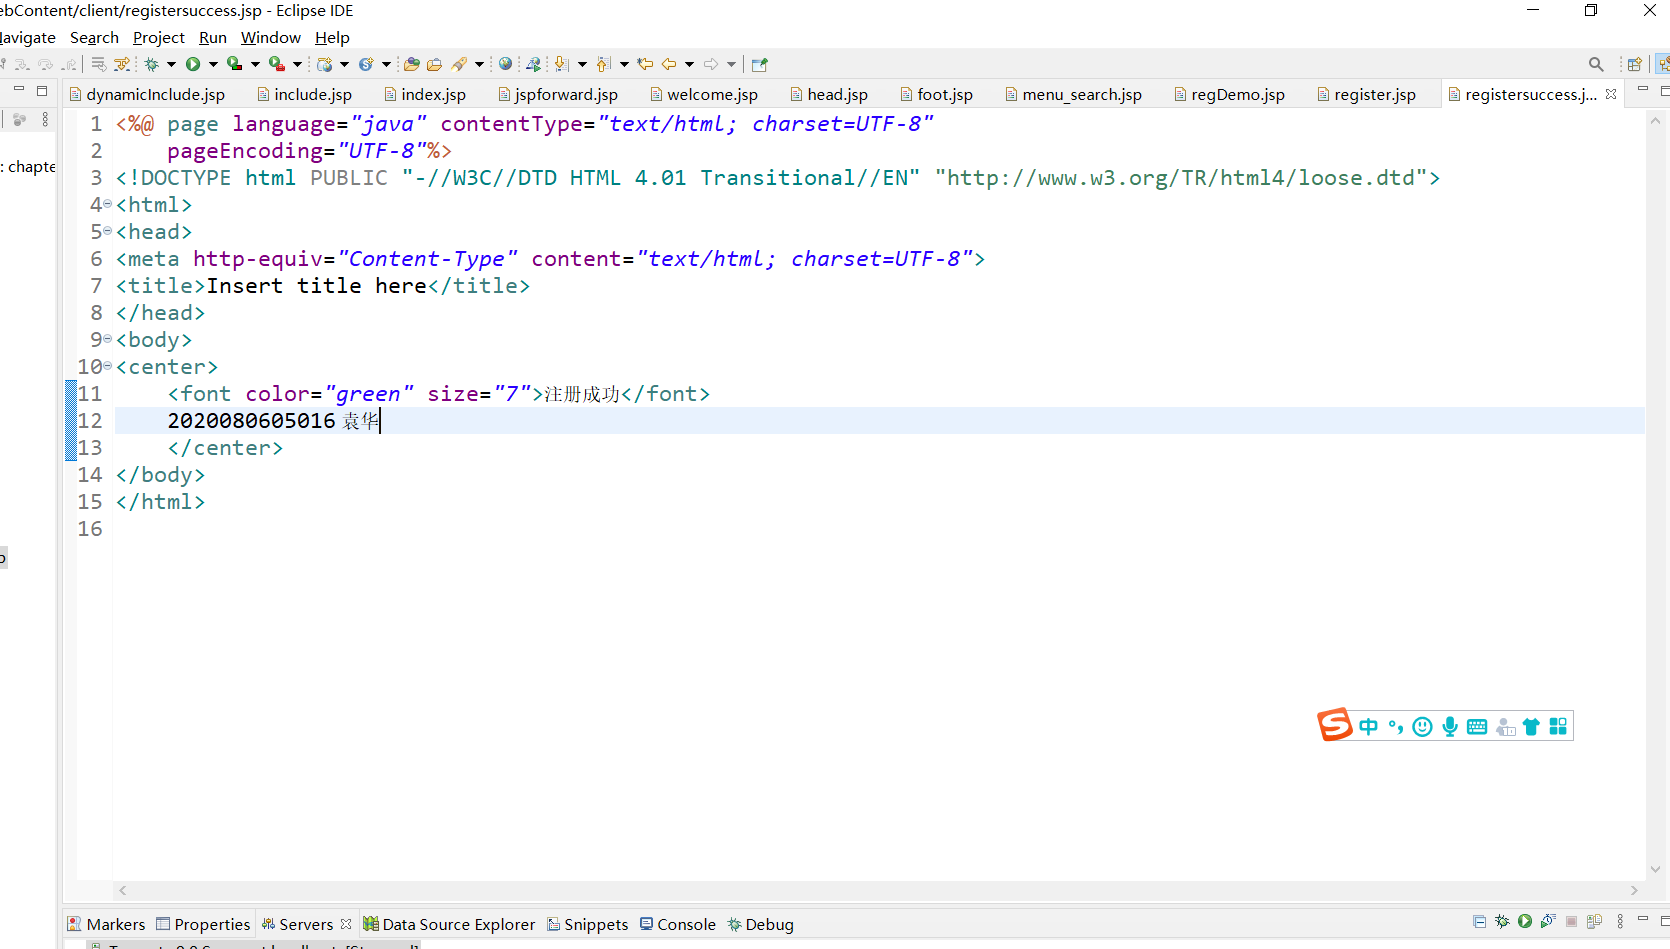Open the Servers panel view menu
The width and height of the screenshot is (1670, 949).
(1620, 921)
